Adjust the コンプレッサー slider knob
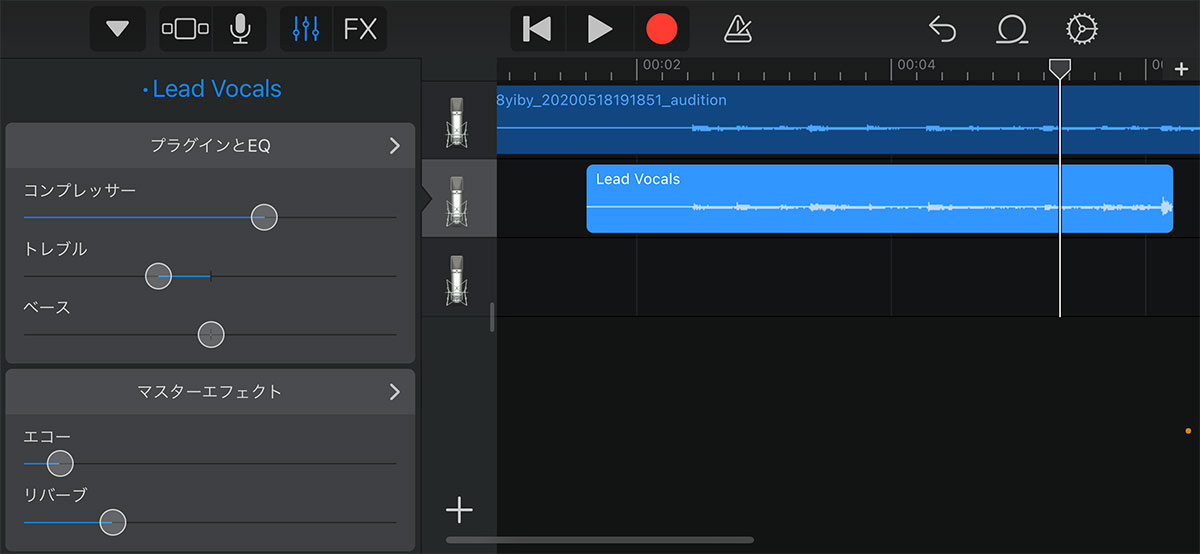The width and height of the screenshot is (1200, 554). (x=264, y=217)
